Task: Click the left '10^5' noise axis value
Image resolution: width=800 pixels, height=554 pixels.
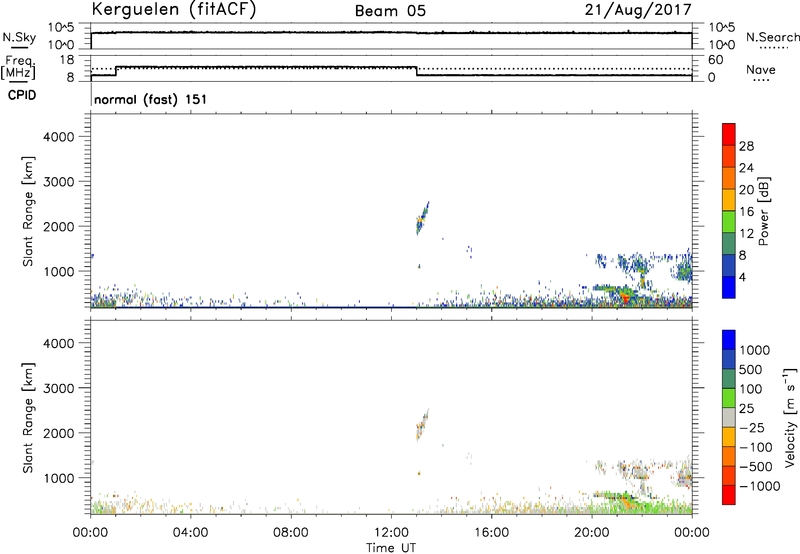Action: tap(61, 28)
